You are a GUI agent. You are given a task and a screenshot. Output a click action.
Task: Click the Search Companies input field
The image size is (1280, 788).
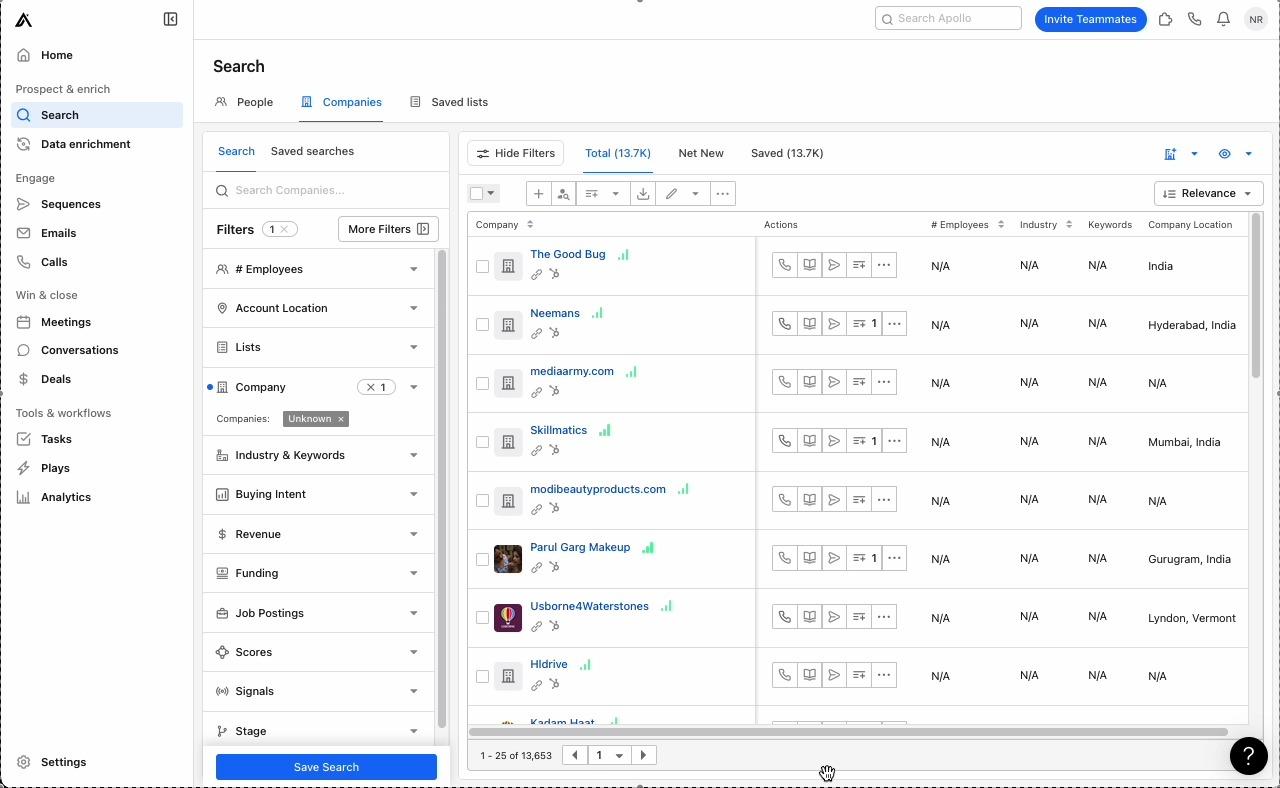click(326, 190)
